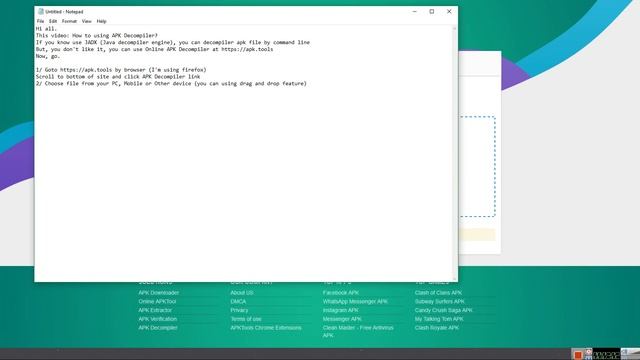Open the Format menu in Notepad
The width and height of the screenshot is (640, 360).
(69, 21)
